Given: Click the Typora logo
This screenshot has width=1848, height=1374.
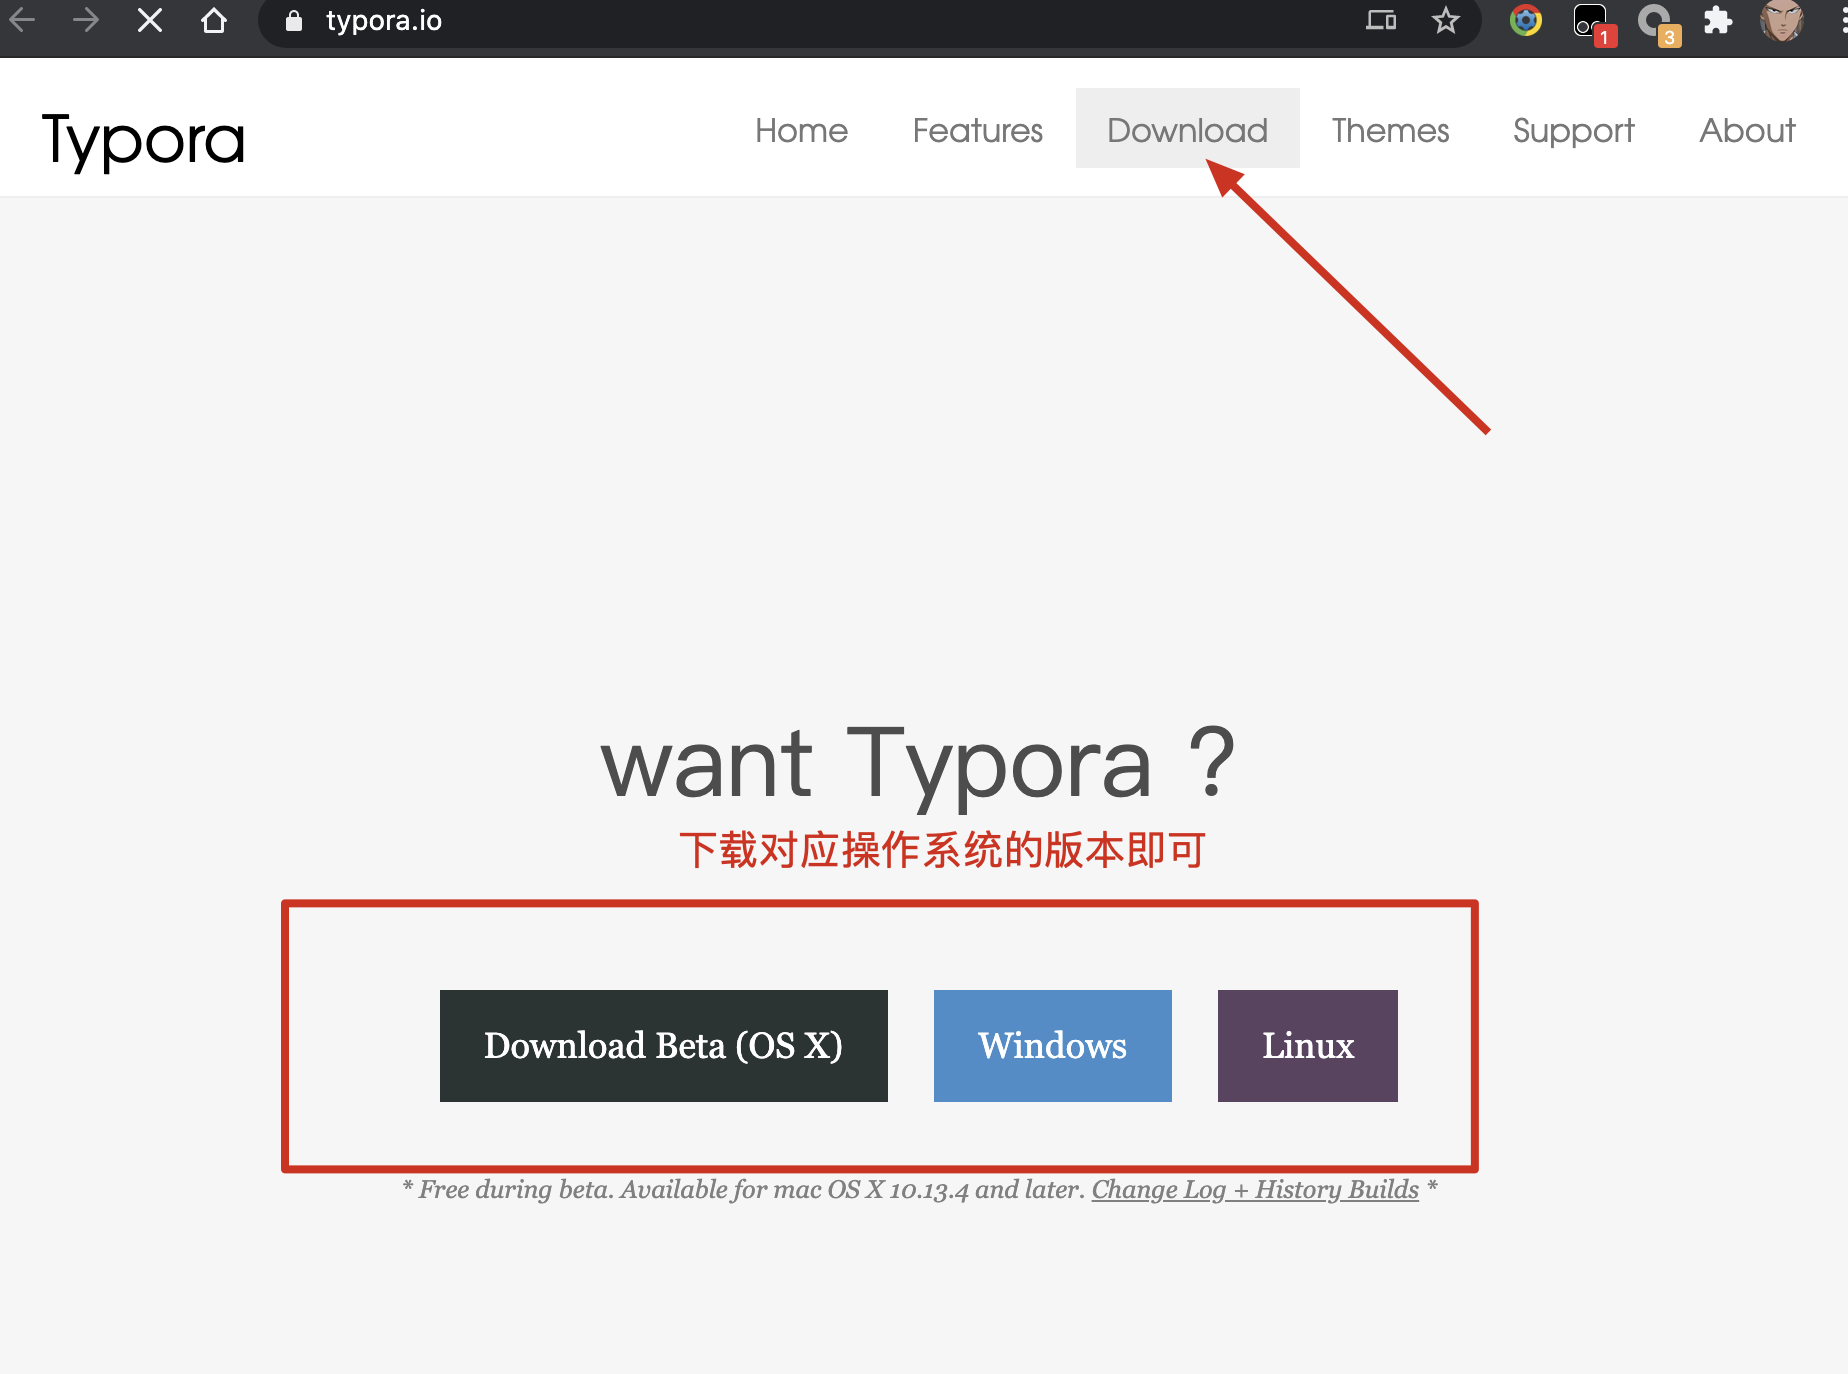Looking at the screenshot, I should tap(143, 140).
